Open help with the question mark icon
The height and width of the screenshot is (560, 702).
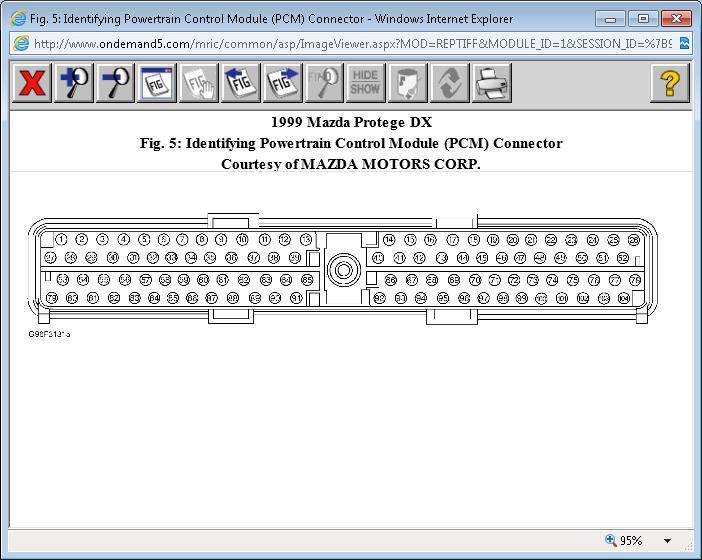click(670, 83)
